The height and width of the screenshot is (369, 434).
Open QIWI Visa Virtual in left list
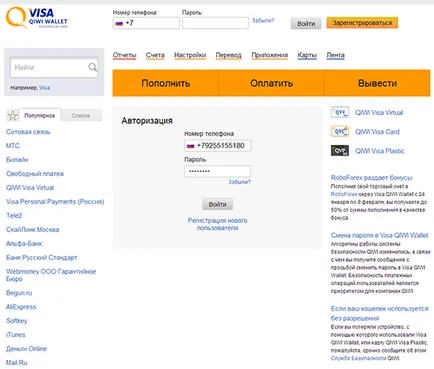[30, 188]
